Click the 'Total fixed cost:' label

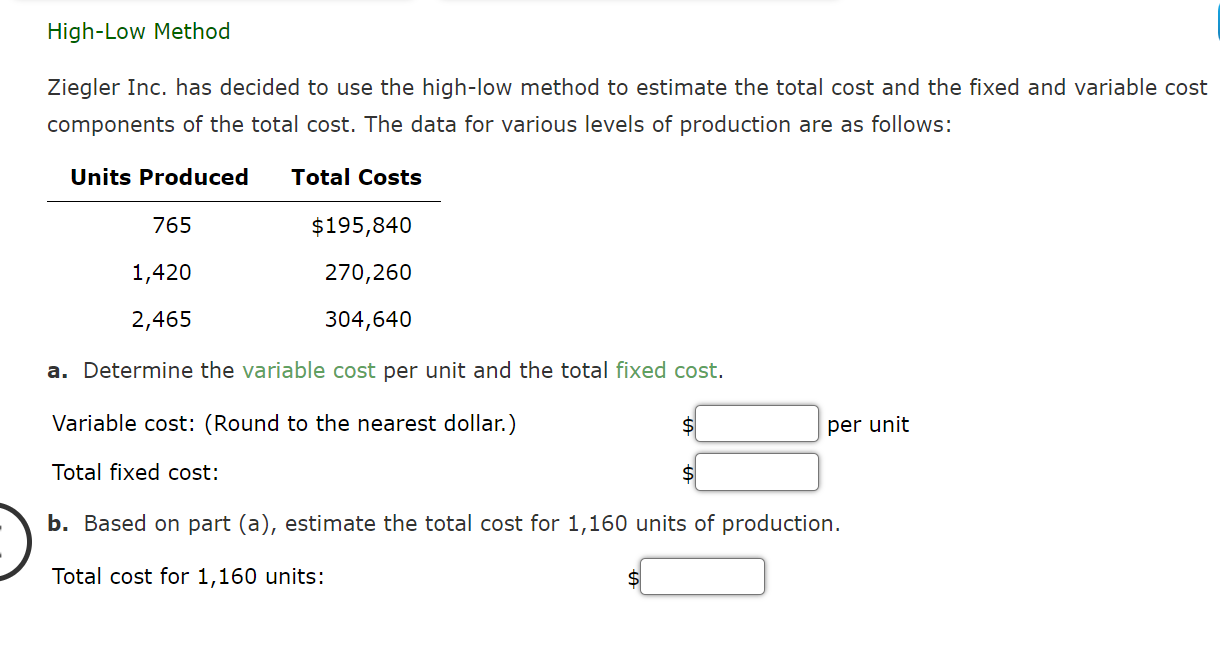135,473
